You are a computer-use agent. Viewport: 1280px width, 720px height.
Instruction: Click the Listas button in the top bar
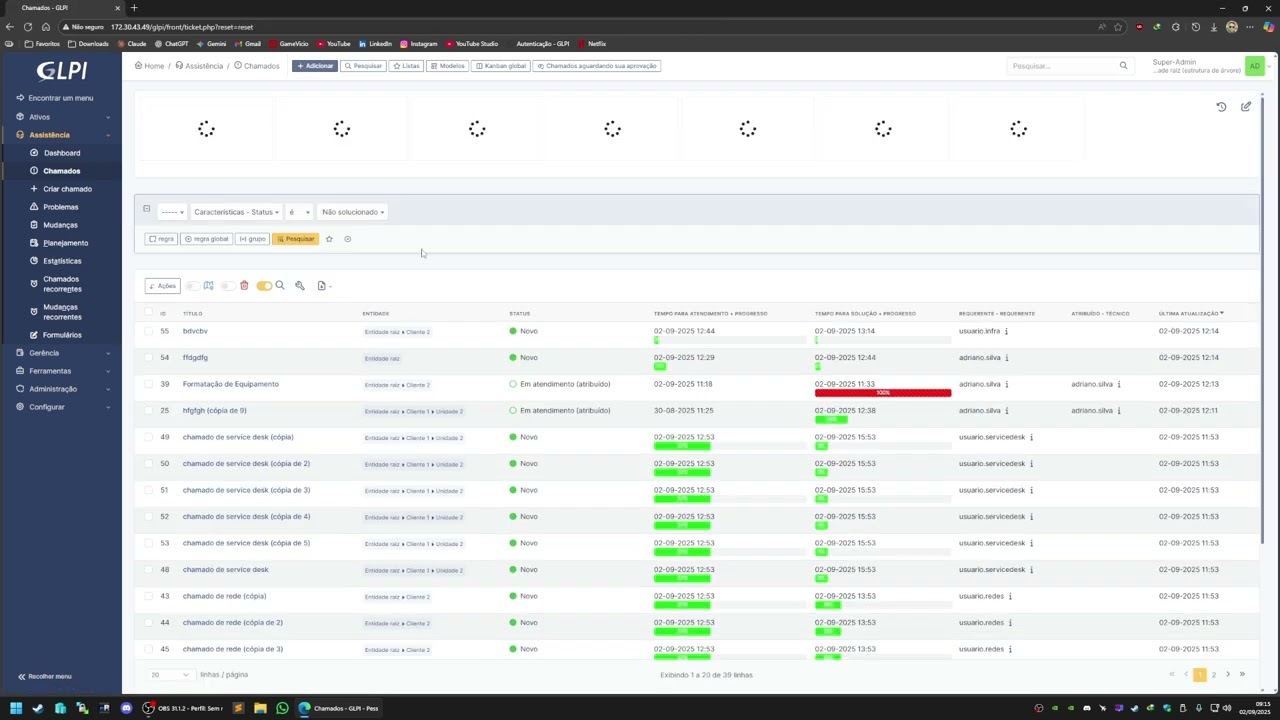(x=406, y=66)
